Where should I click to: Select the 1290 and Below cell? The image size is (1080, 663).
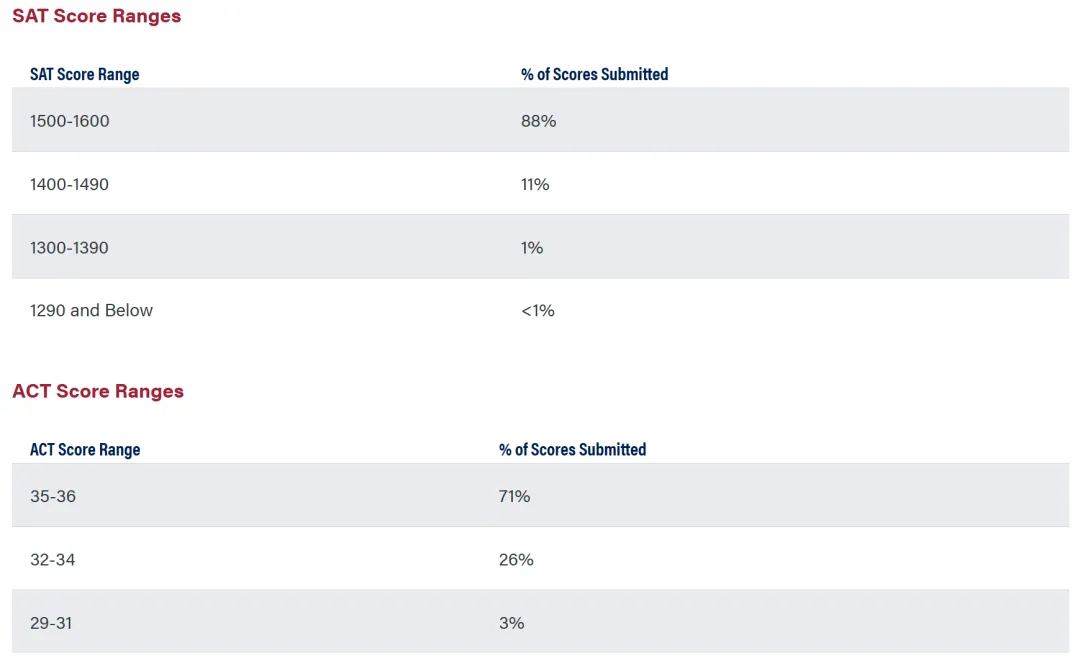[91, 310]
